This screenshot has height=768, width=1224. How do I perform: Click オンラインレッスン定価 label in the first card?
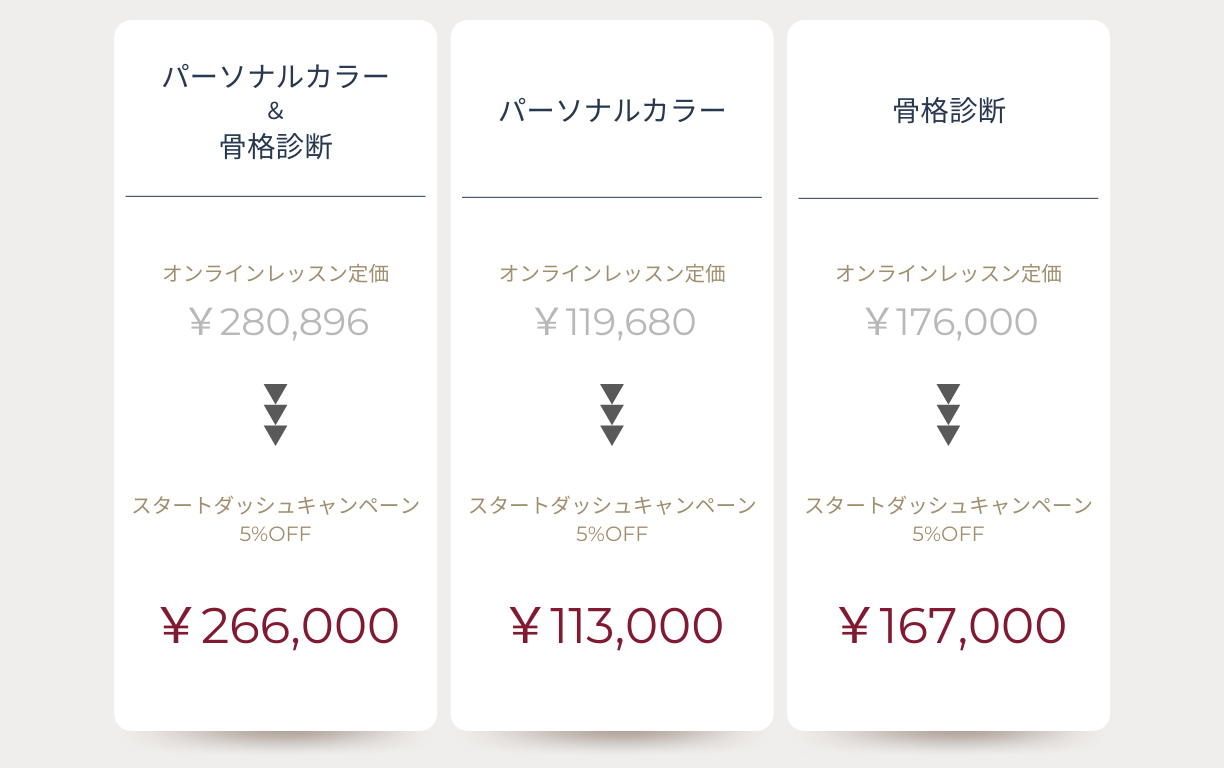[x=276, y=273]
